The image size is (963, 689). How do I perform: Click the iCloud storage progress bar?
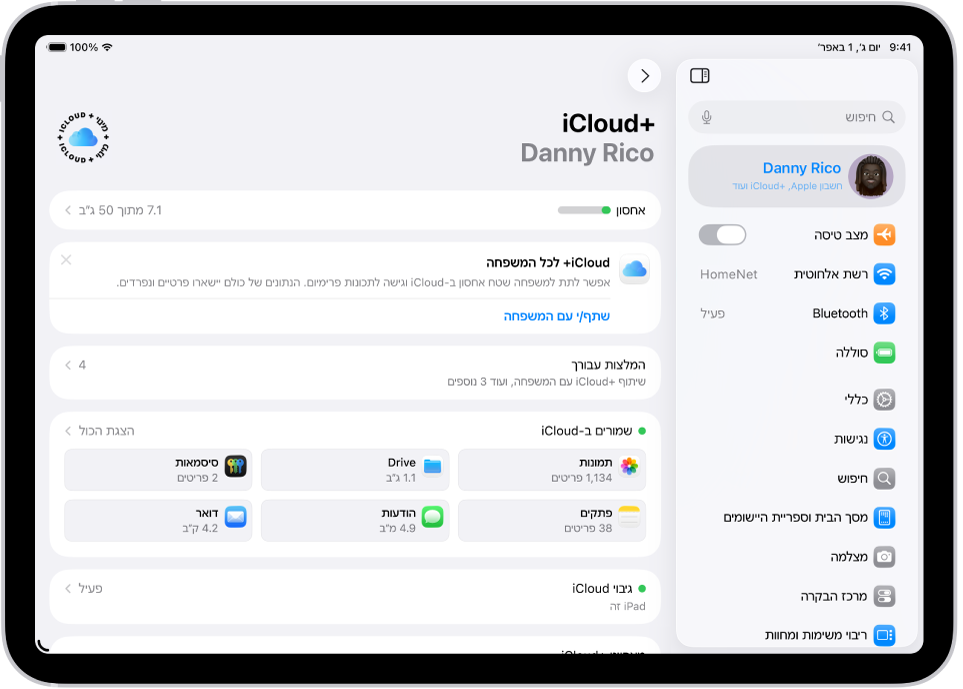click(x=585, y=210)
